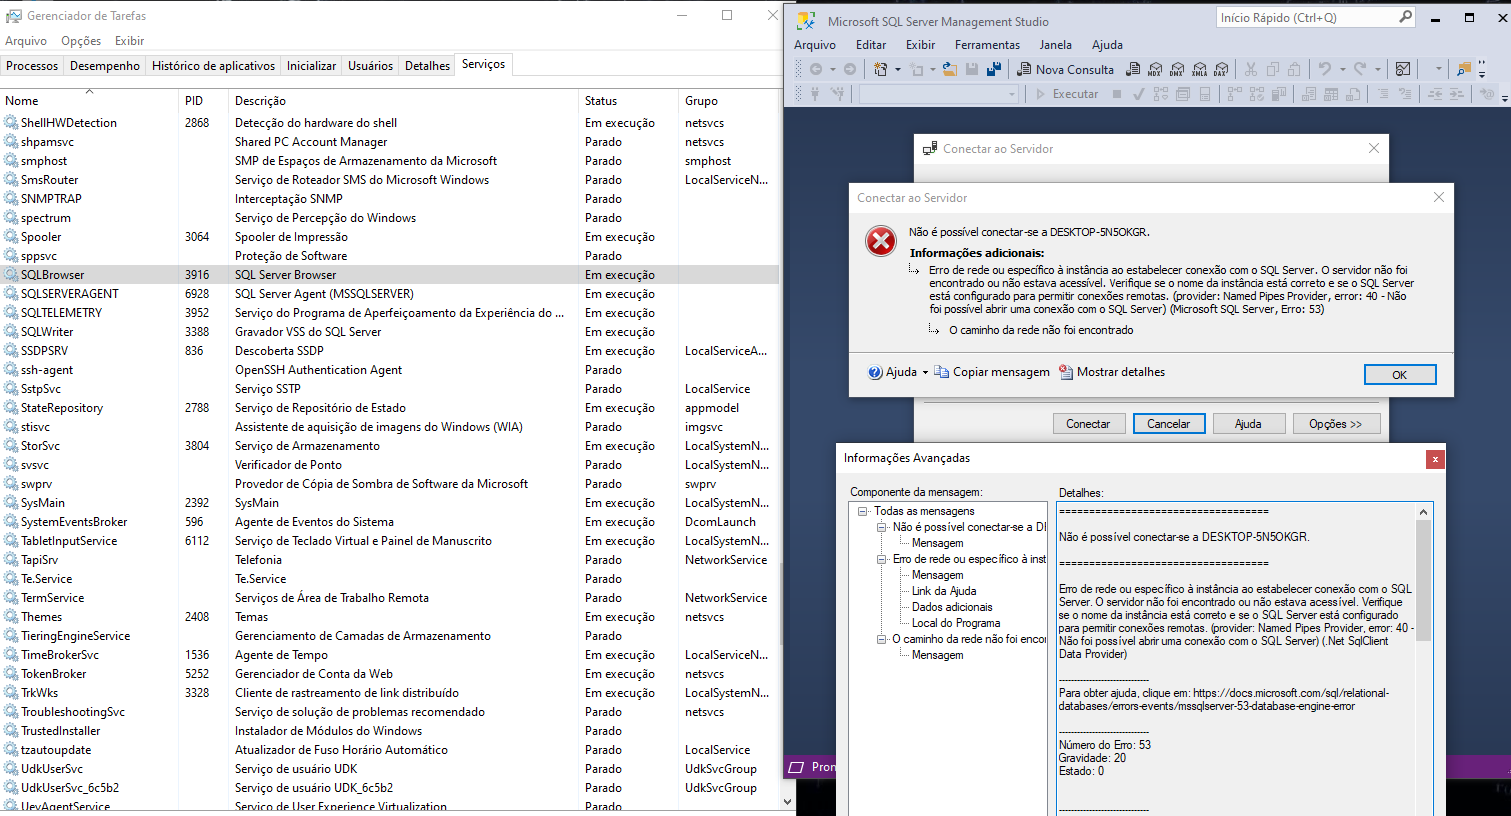Click the New Project icon in SSMS toolbar
This screenshot has width=1511, height=816.
tap(880, 69)
